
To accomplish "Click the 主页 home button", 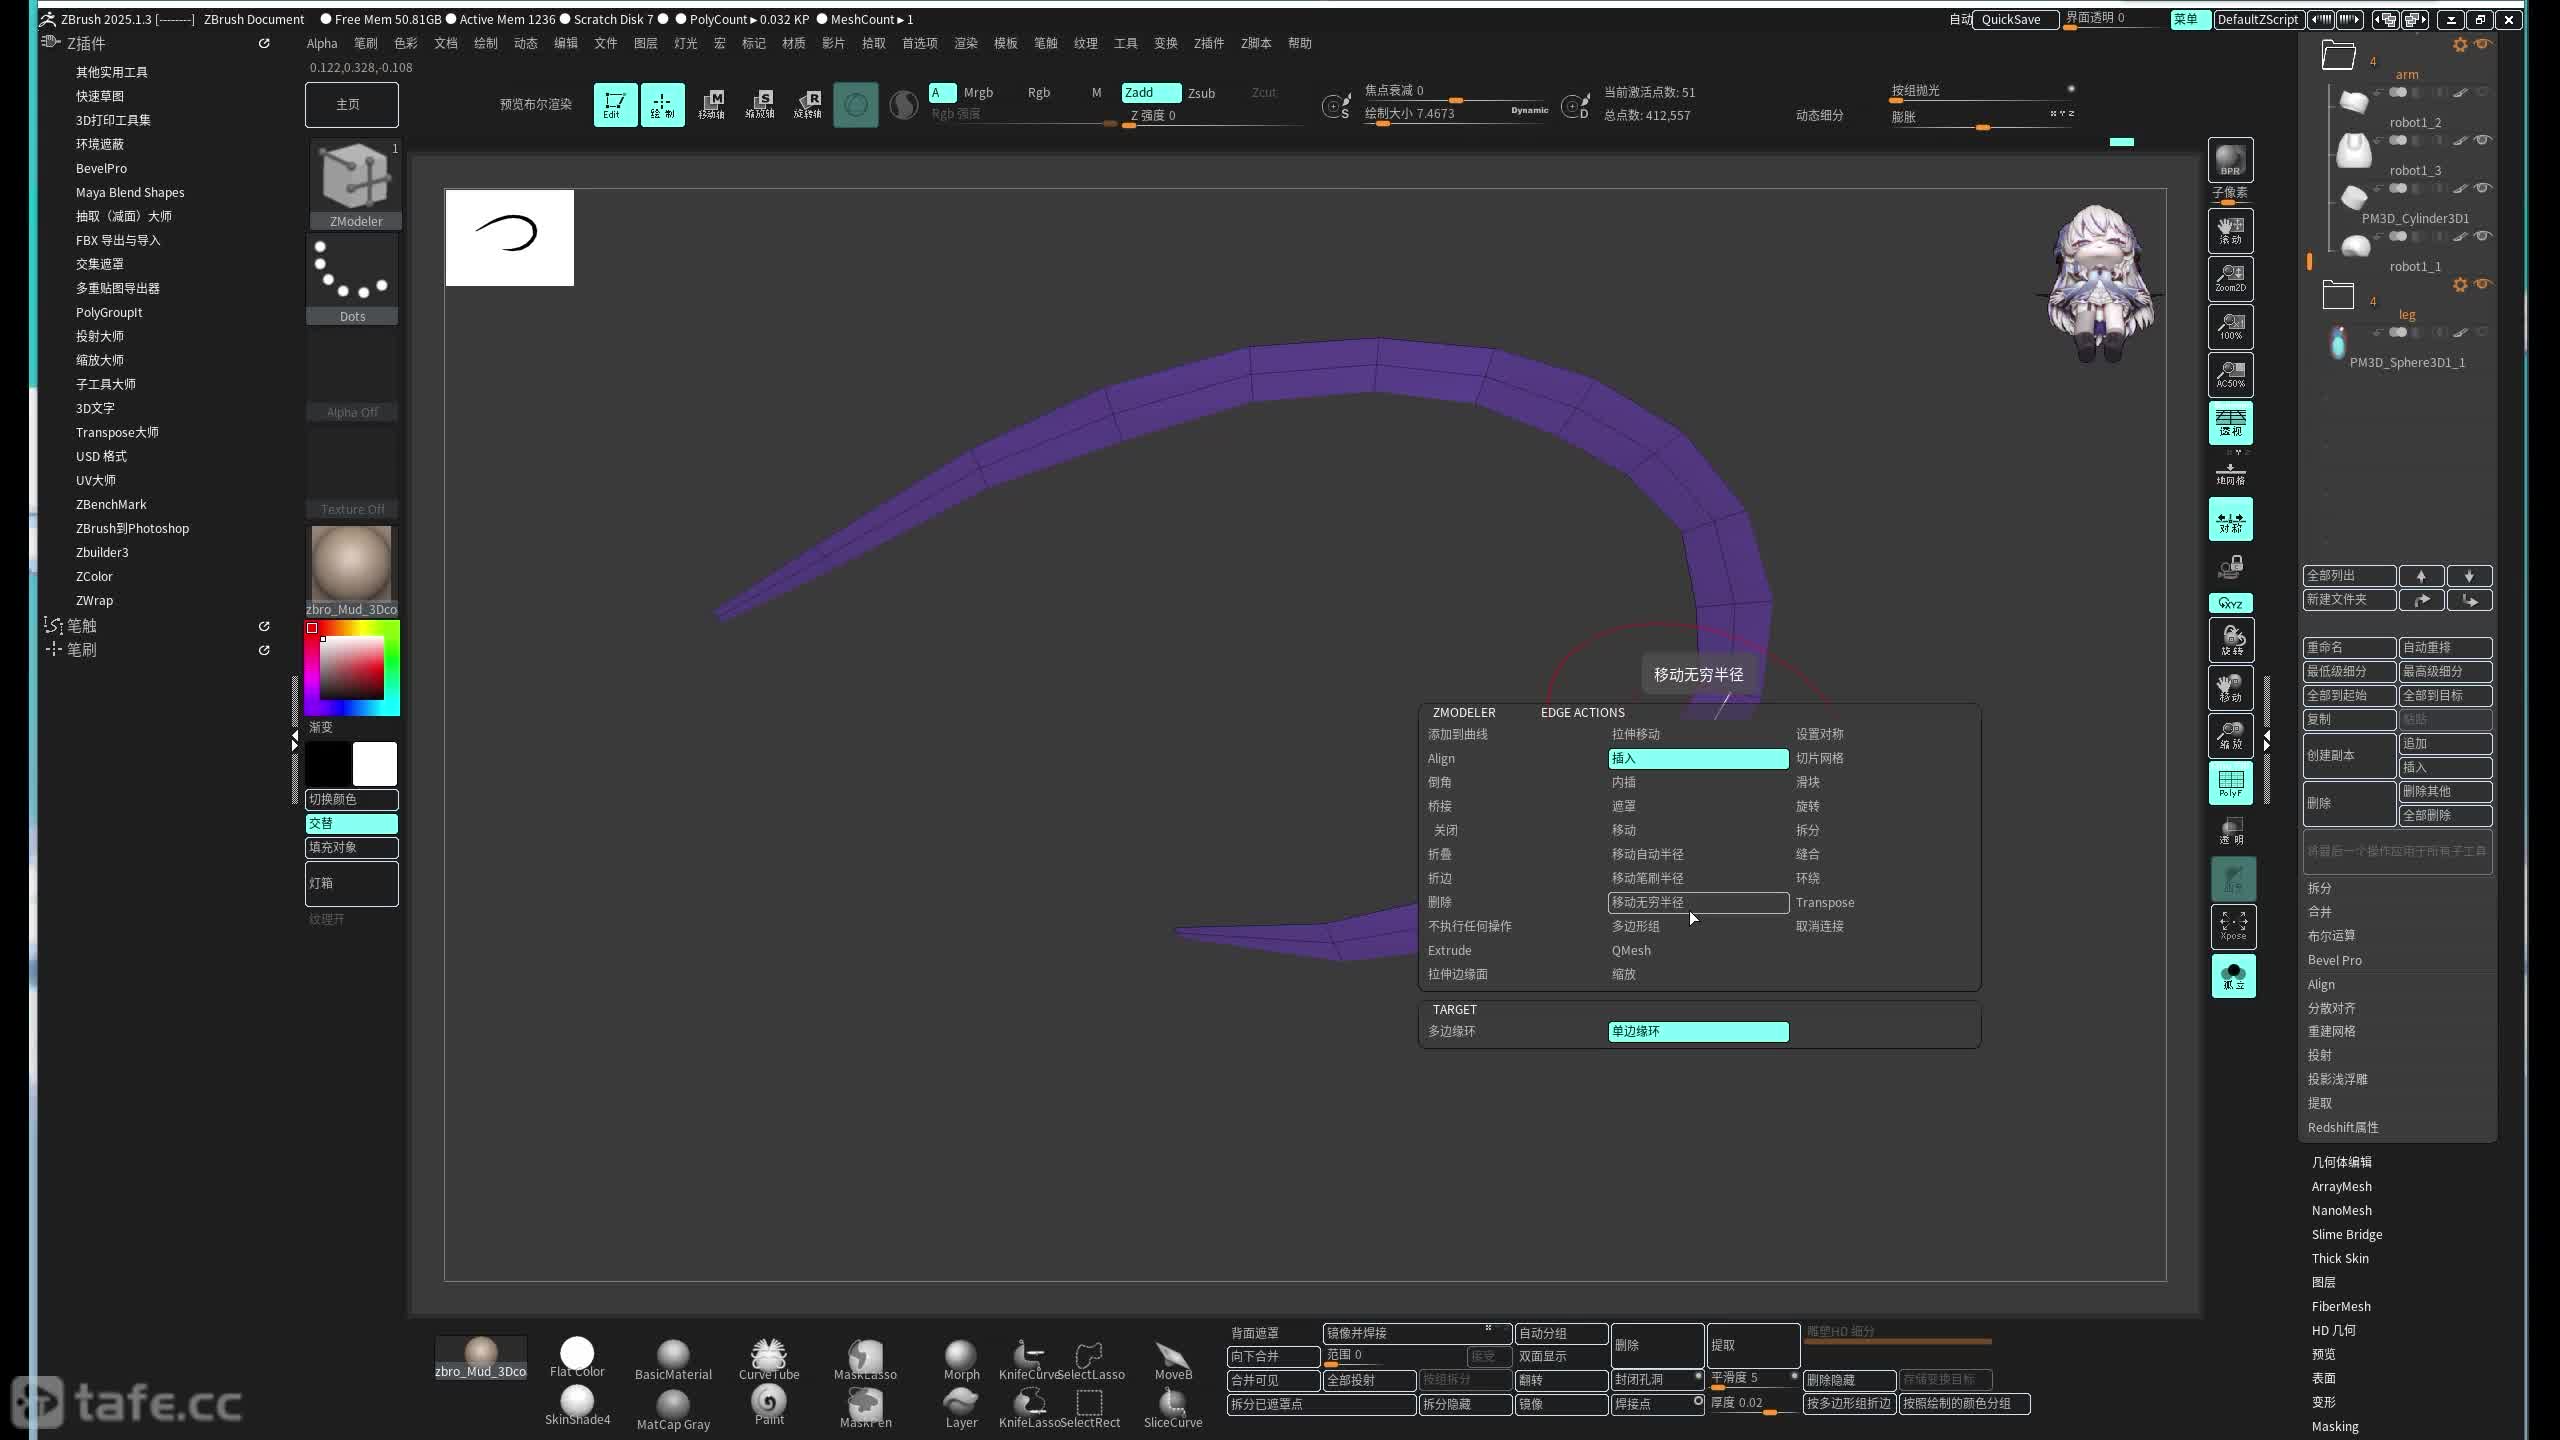I will (x=351, y=104).
